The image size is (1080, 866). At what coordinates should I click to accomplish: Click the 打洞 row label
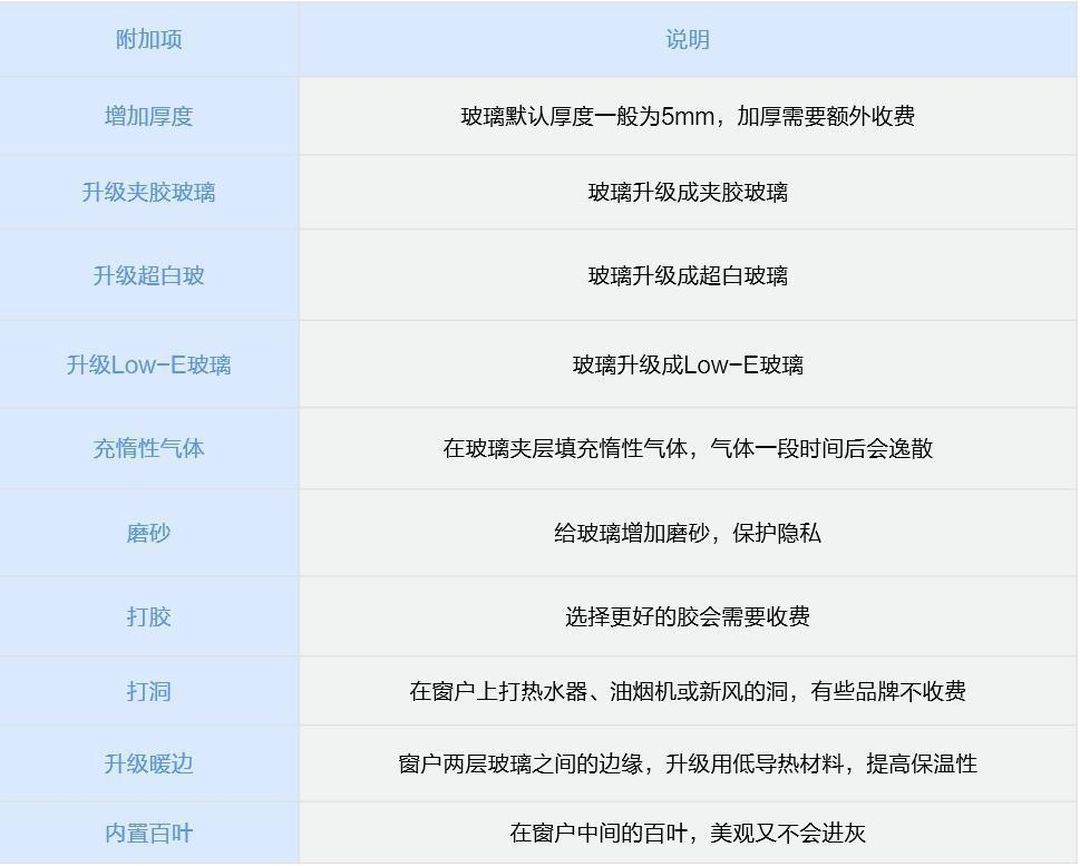tap(148, 691)
